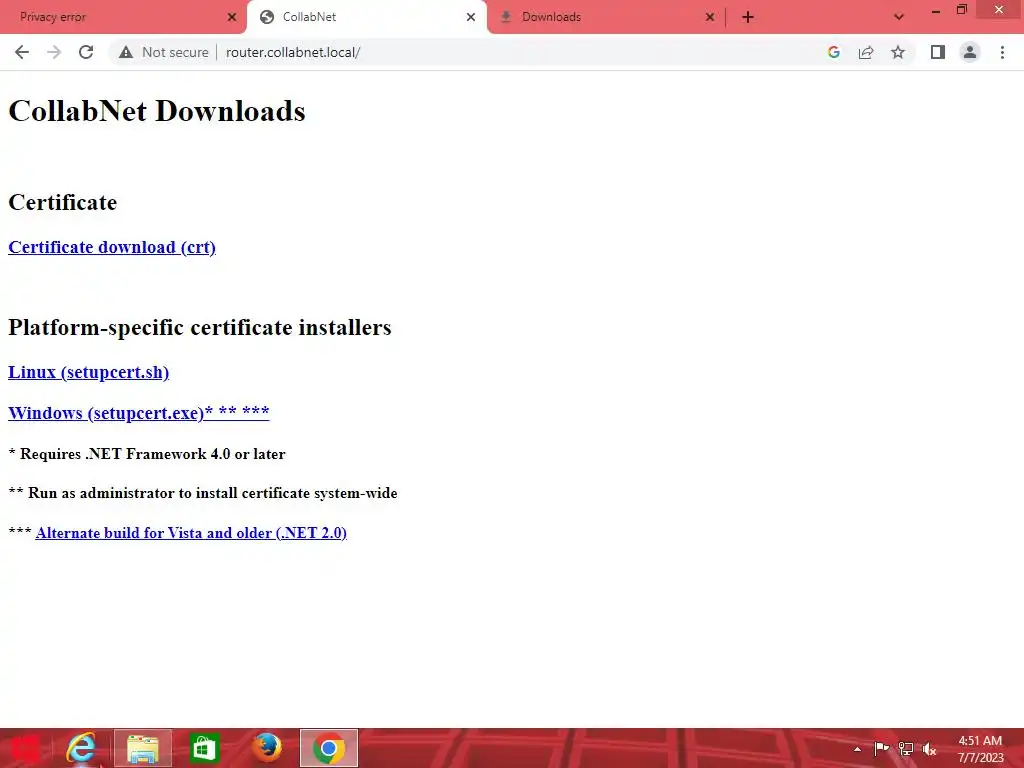This screenshot has width=1024, height=768.
Task: Reload the current page
Action: [86, 52]
